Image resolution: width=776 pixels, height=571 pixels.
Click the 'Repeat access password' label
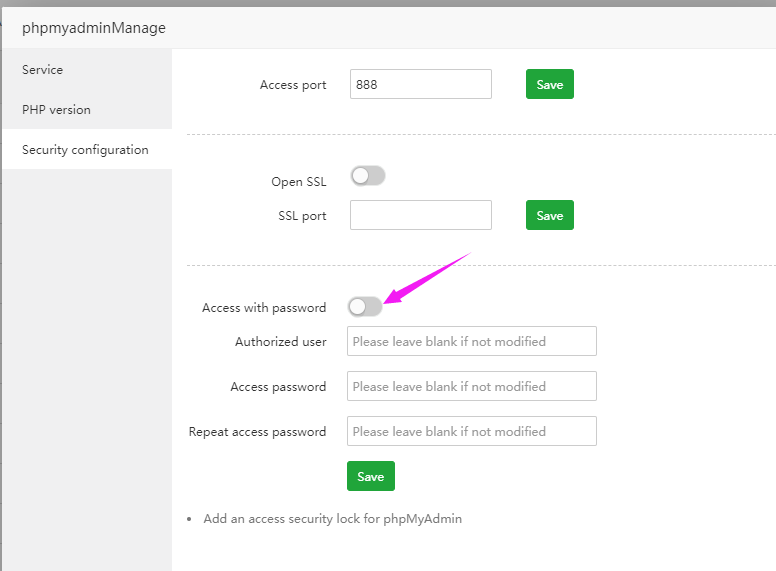pos(257,432)
